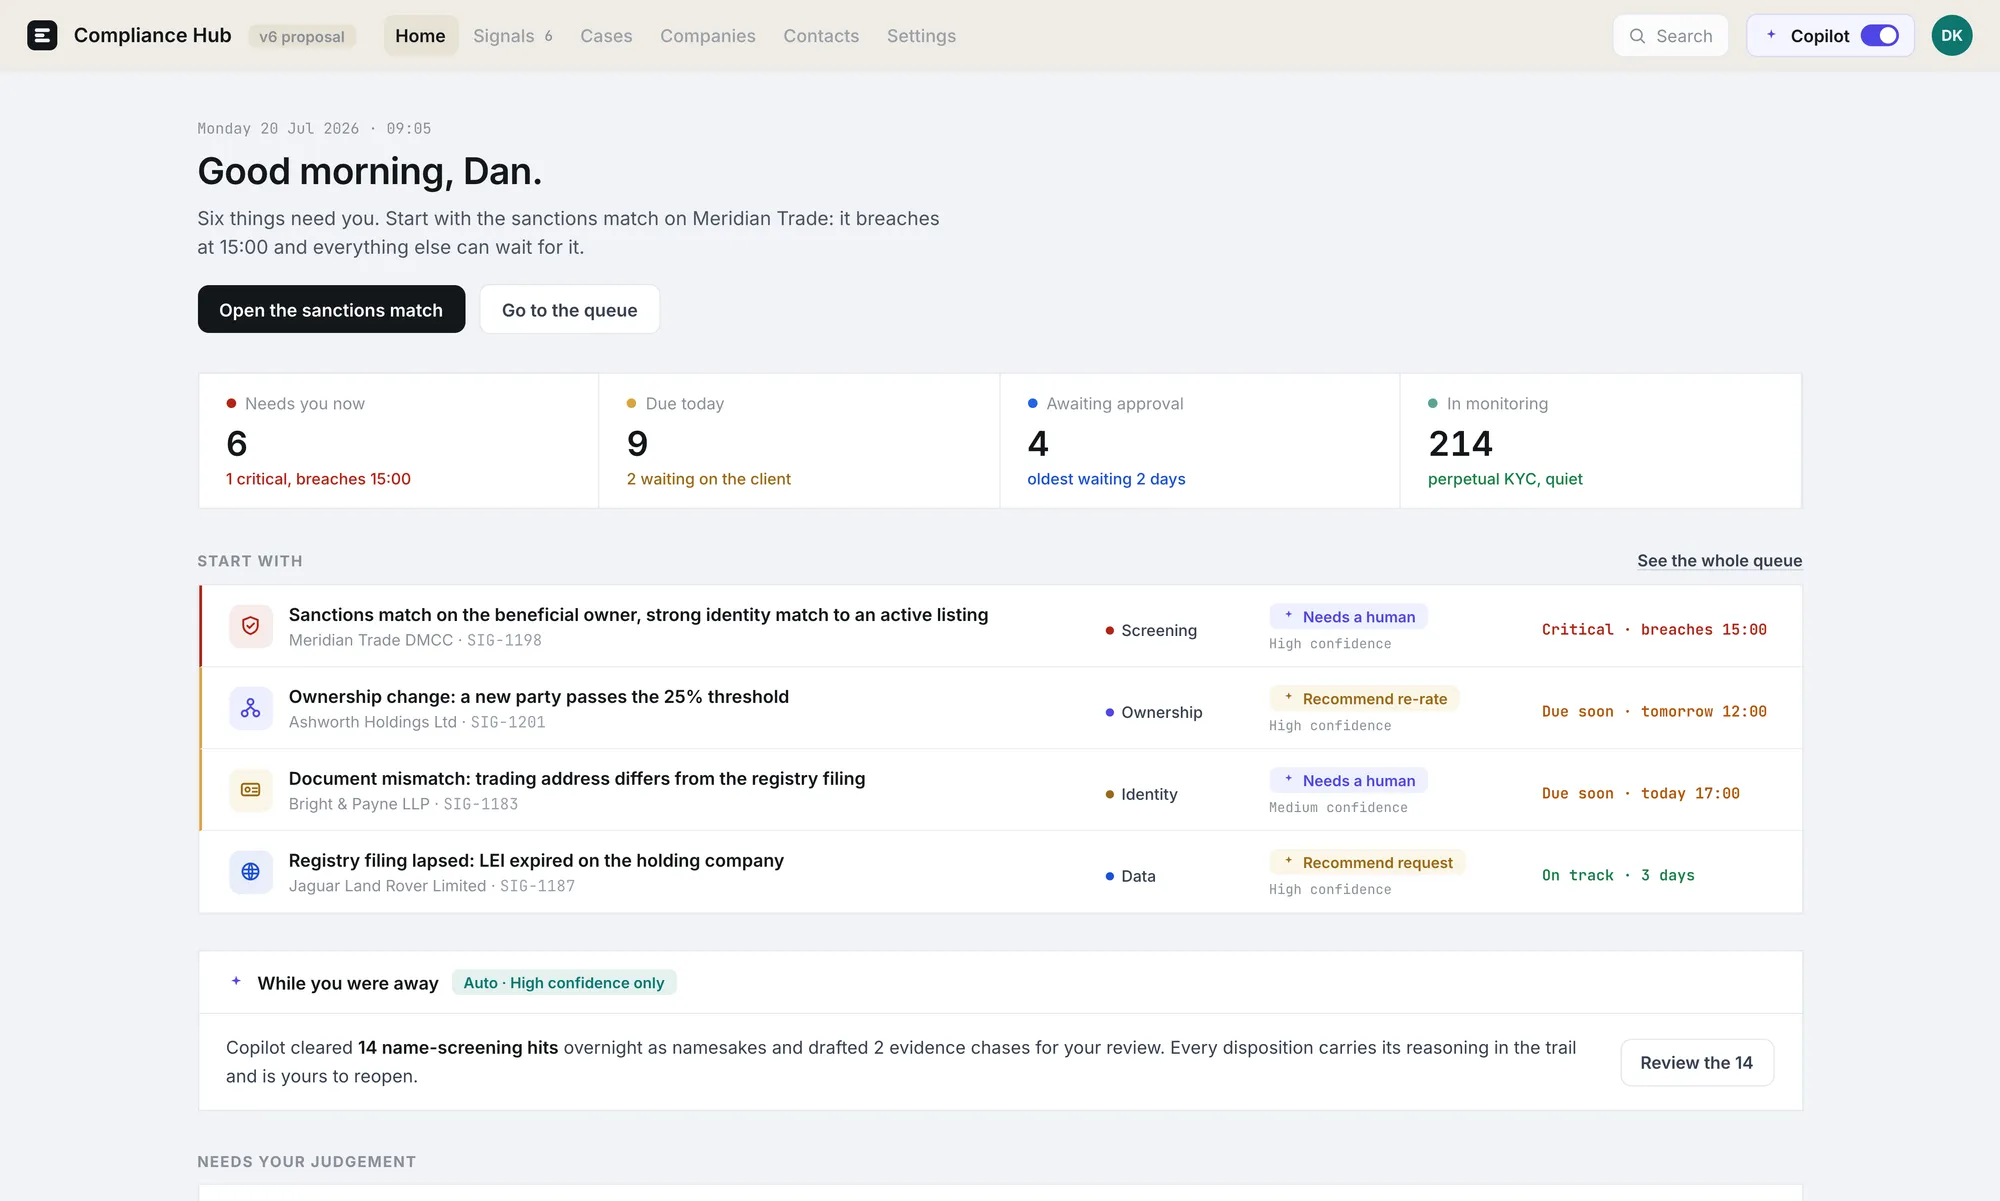Click On track · 3 days status

pos(1618,876)
